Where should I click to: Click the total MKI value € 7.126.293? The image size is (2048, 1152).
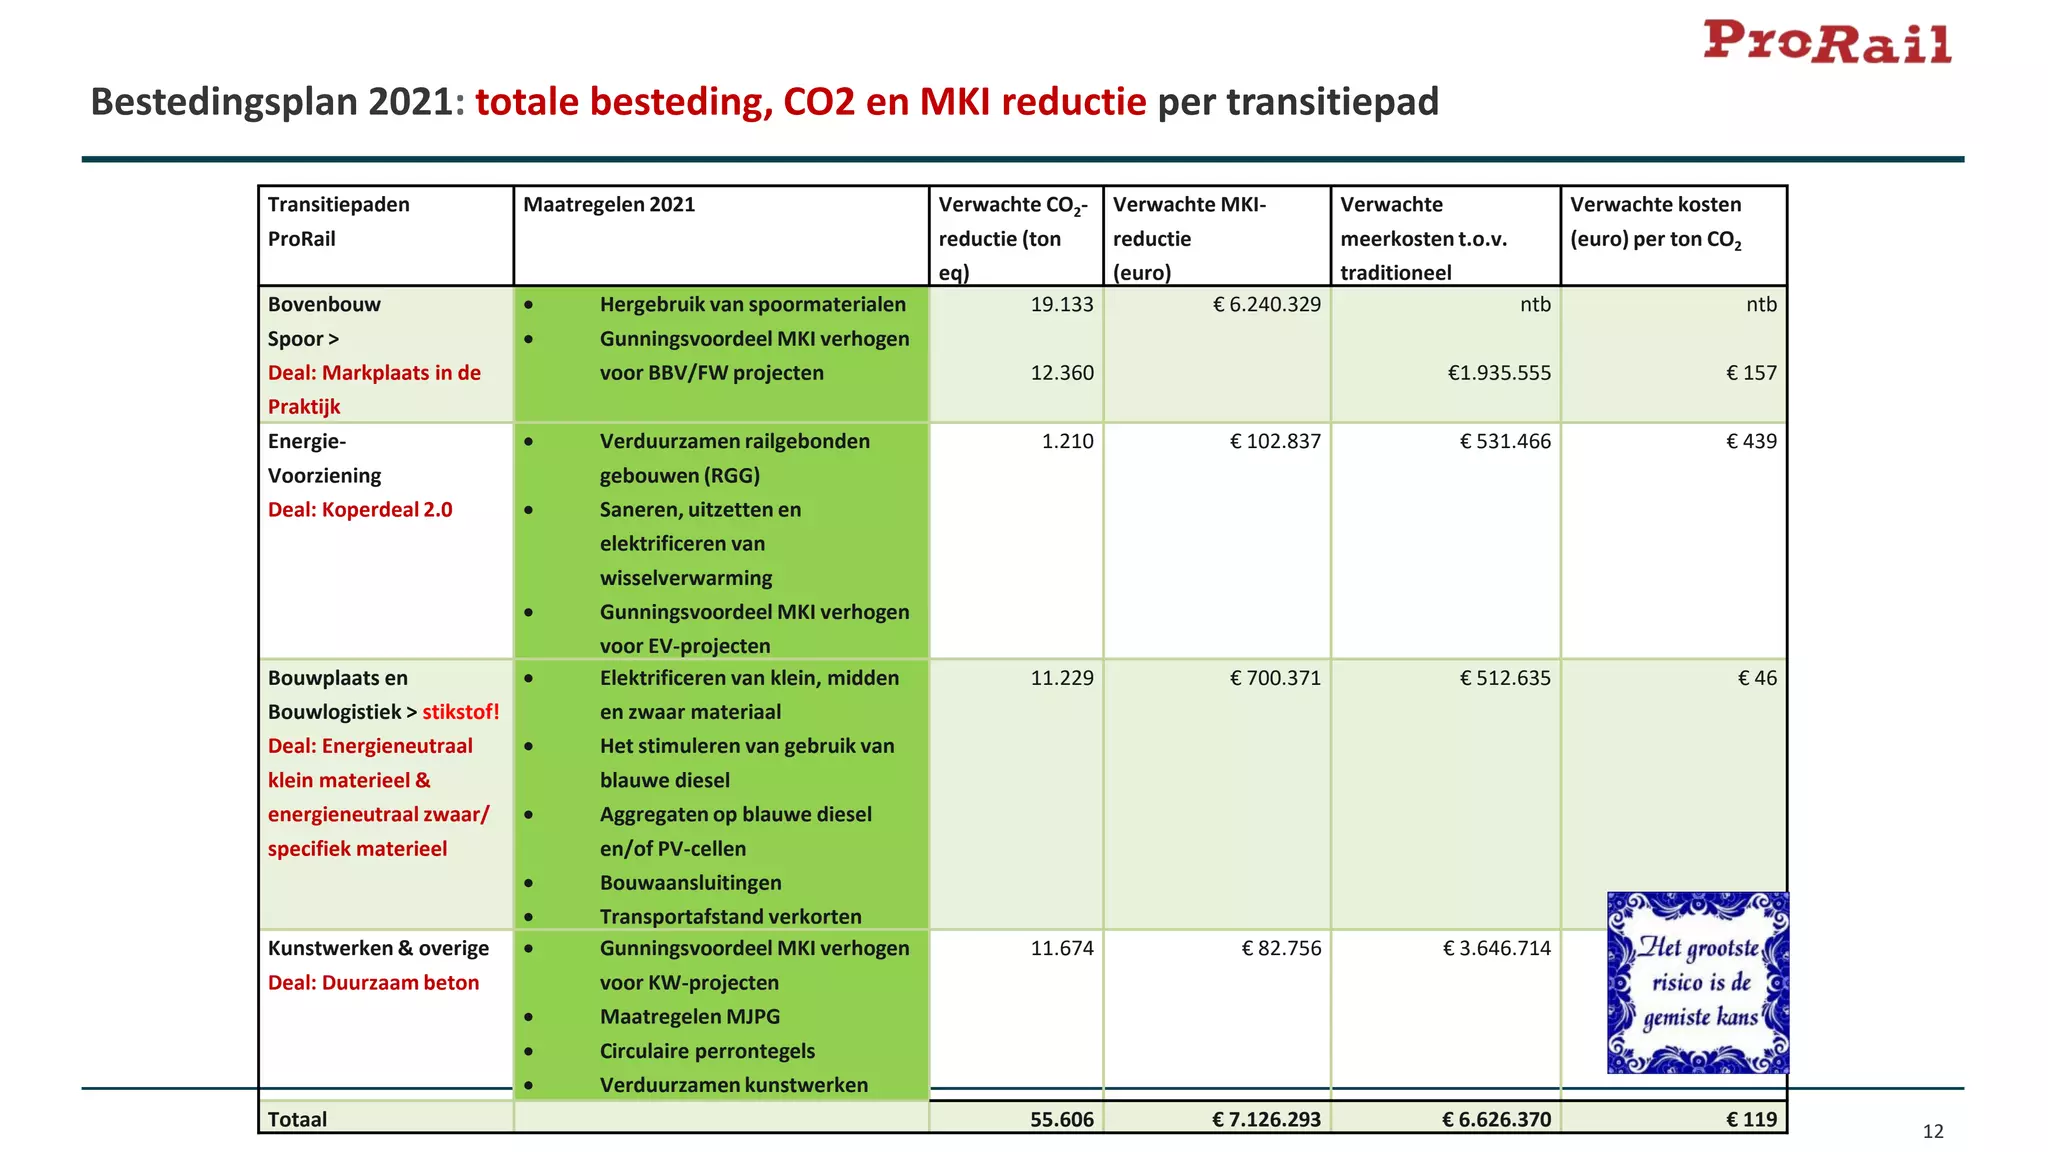click(x=1265, y=1119)
